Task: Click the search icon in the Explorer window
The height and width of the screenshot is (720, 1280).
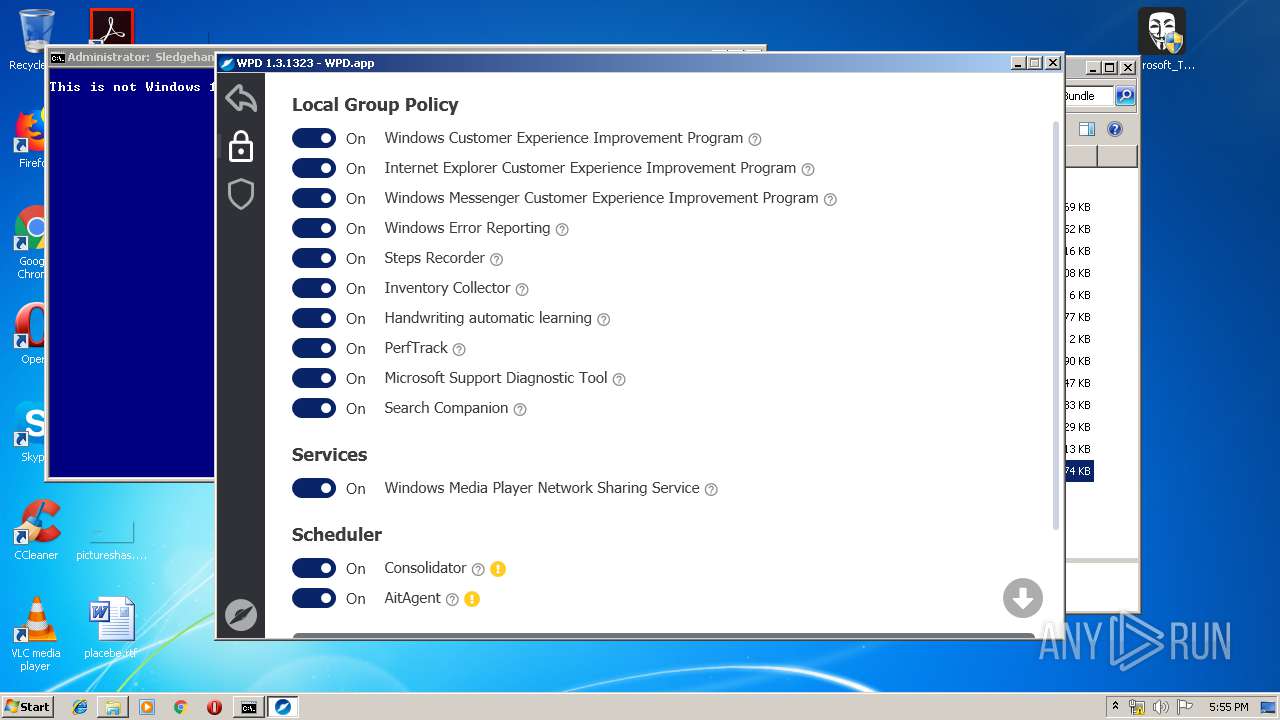Action: [x=1125, y=96]
